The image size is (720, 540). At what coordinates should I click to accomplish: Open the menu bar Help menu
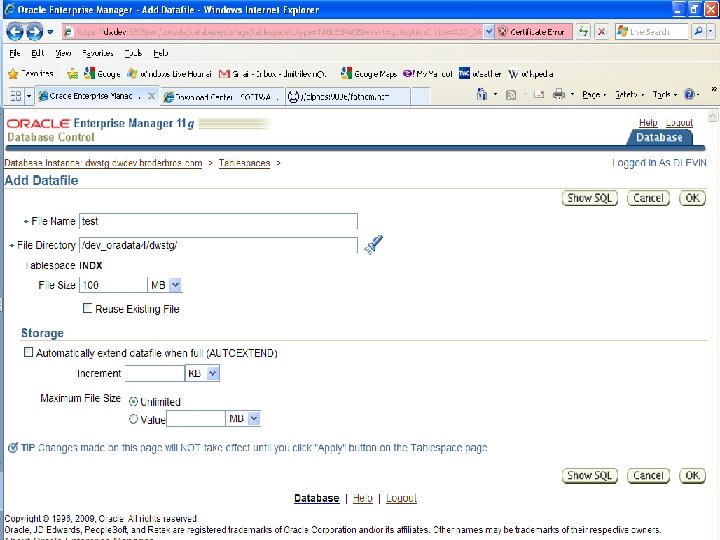pyautogui.click(x=161, y=53)
